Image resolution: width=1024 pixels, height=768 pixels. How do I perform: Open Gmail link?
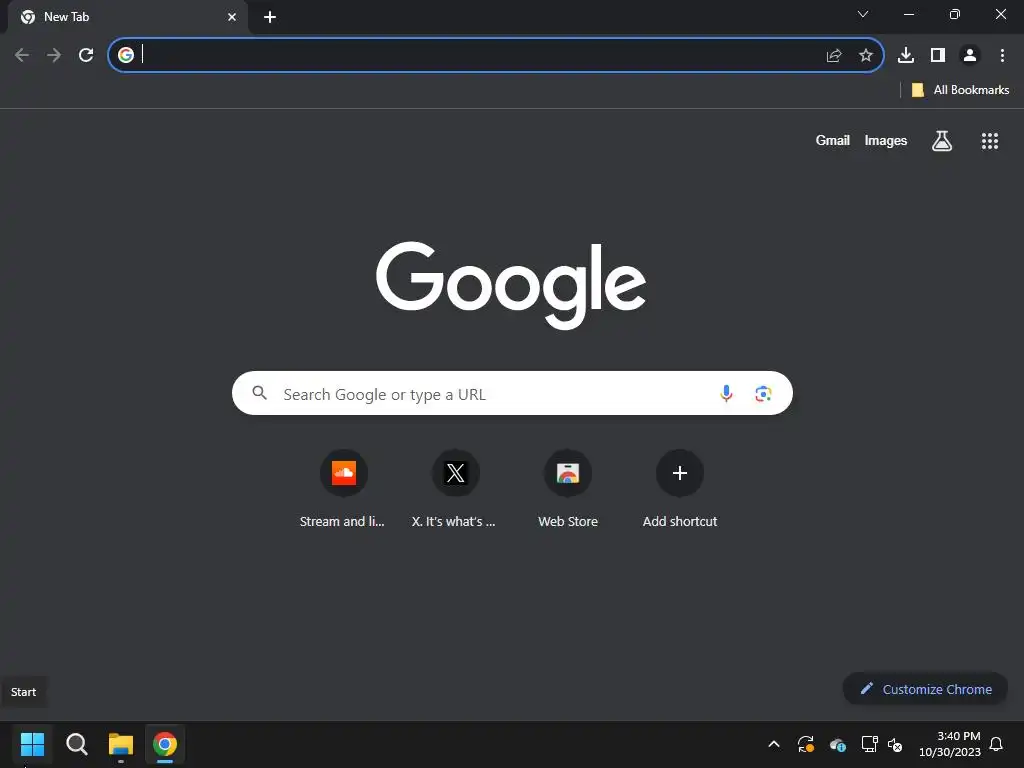[833, 140]
